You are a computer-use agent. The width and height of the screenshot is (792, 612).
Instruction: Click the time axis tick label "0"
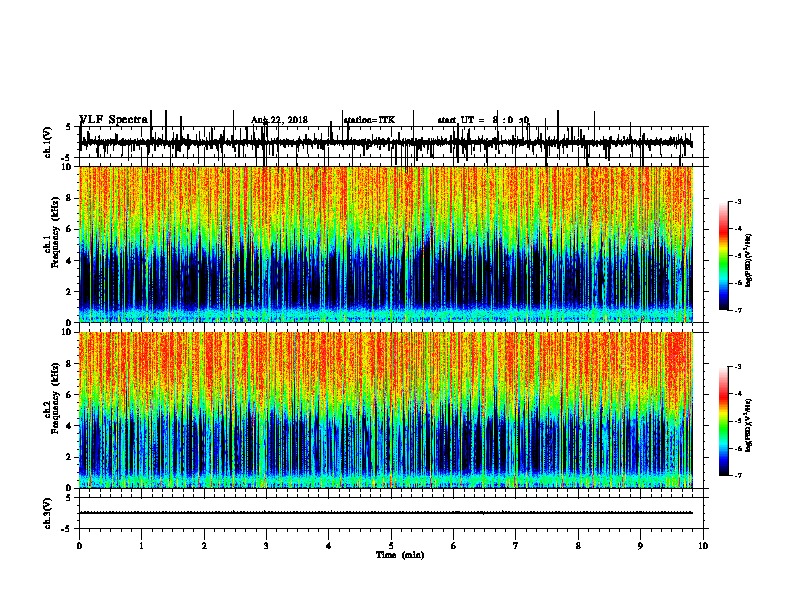pos(79,546)
